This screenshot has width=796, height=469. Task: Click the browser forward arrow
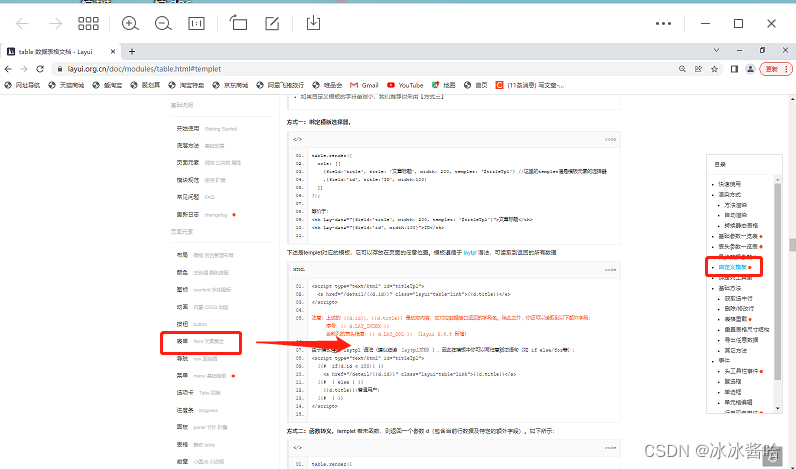pos(24,69)
